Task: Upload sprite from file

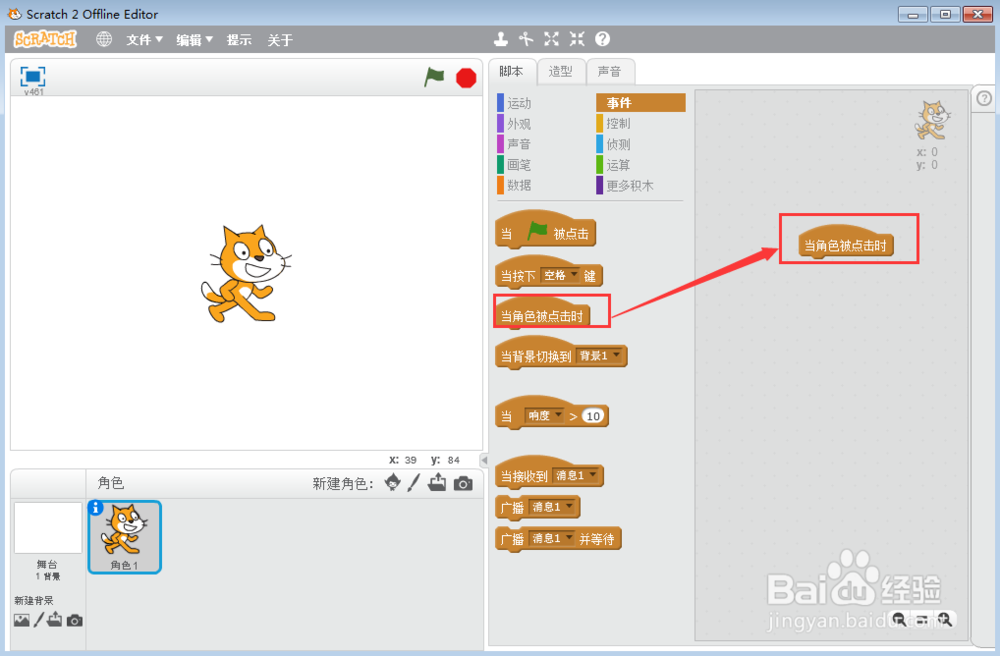Action: pos(438,483)
